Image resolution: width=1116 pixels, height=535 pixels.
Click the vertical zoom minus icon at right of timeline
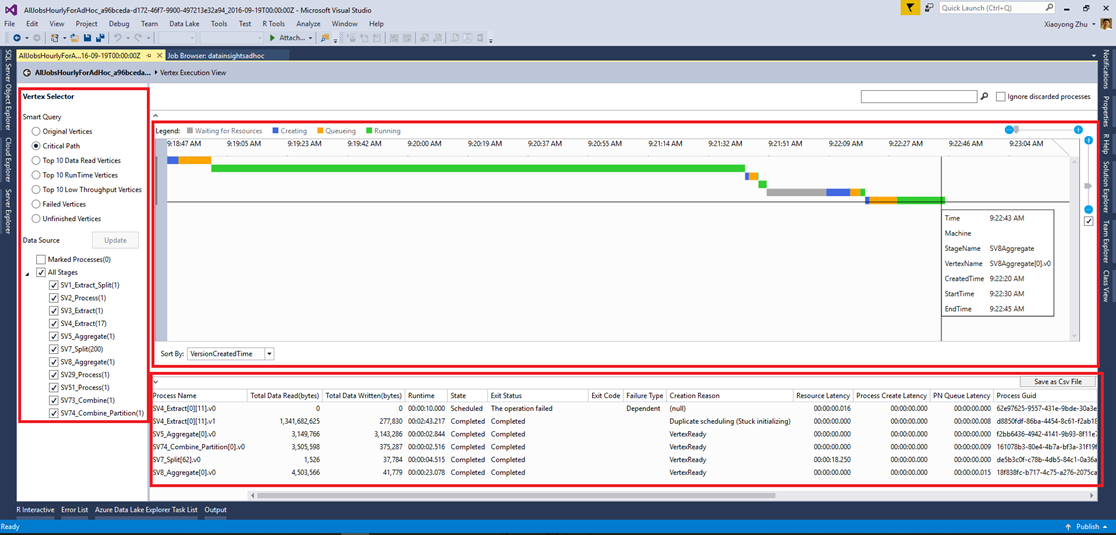pos(1088,210)
